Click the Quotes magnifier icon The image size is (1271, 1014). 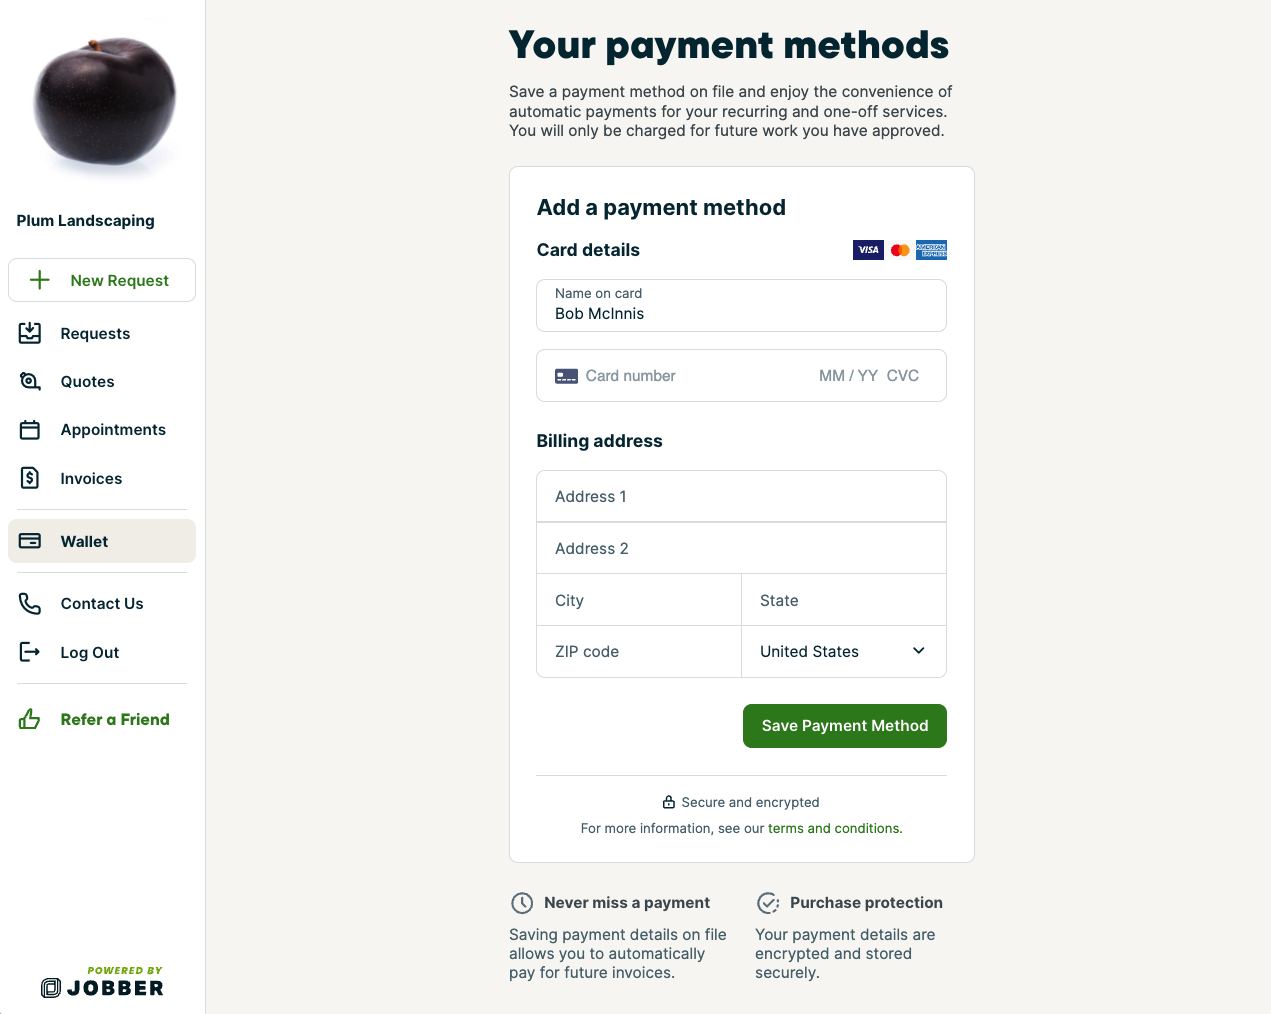30,381
